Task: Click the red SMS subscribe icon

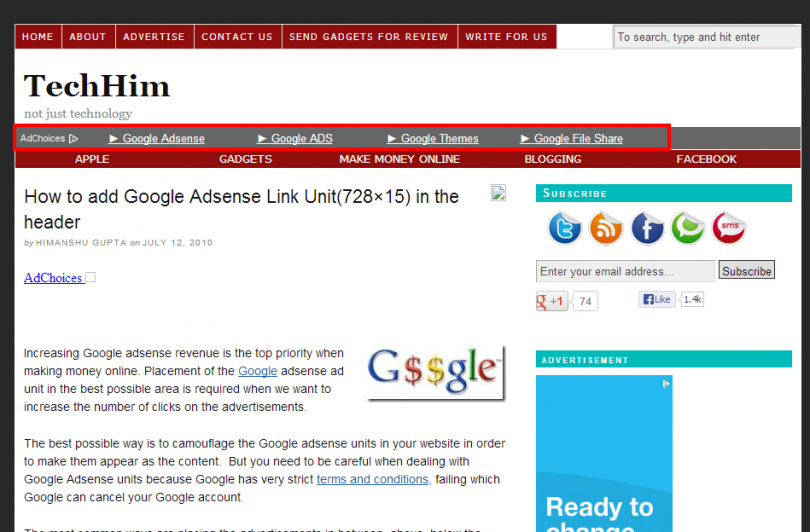Action: (729, 227)
